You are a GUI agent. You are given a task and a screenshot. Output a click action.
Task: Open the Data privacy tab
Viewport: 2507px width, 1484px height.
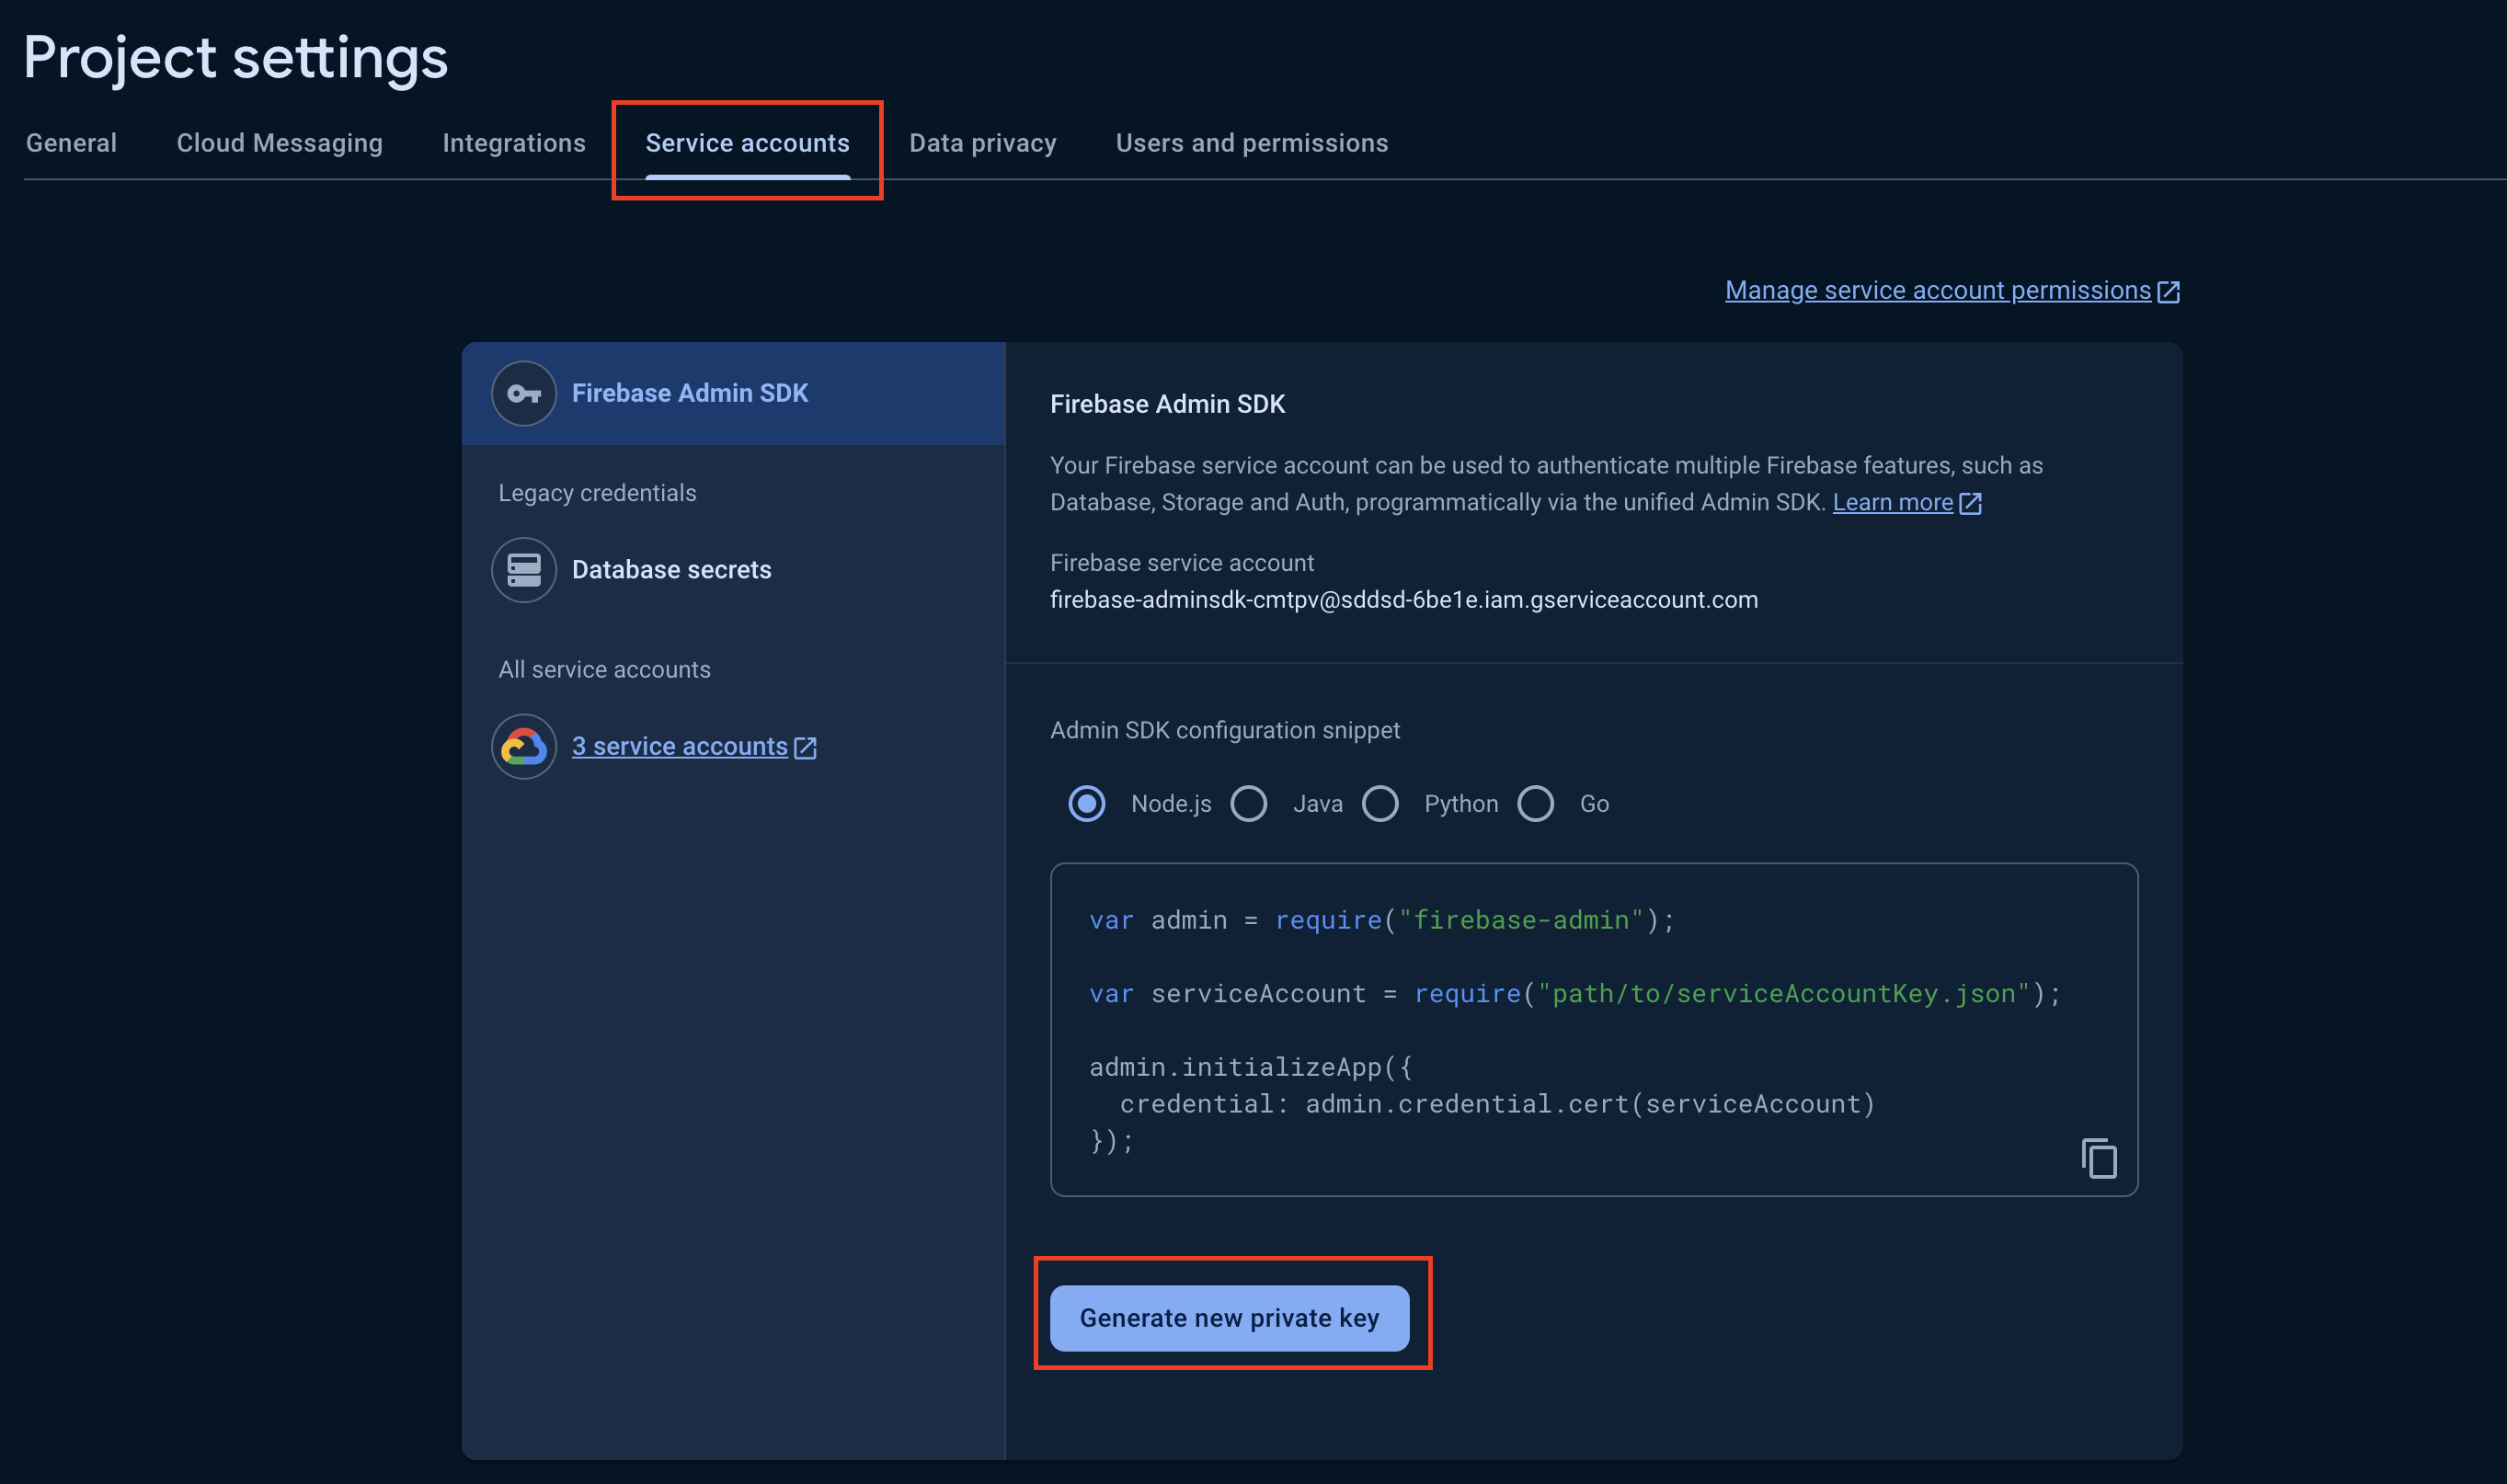tap(982, 143)
